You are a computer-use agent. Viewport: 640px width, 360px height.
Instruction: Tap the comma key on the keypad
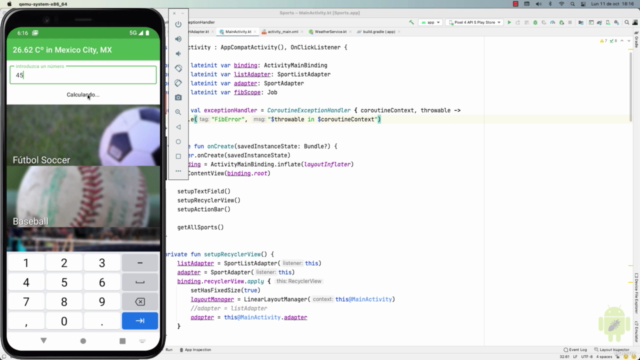[x=26, y=321]
